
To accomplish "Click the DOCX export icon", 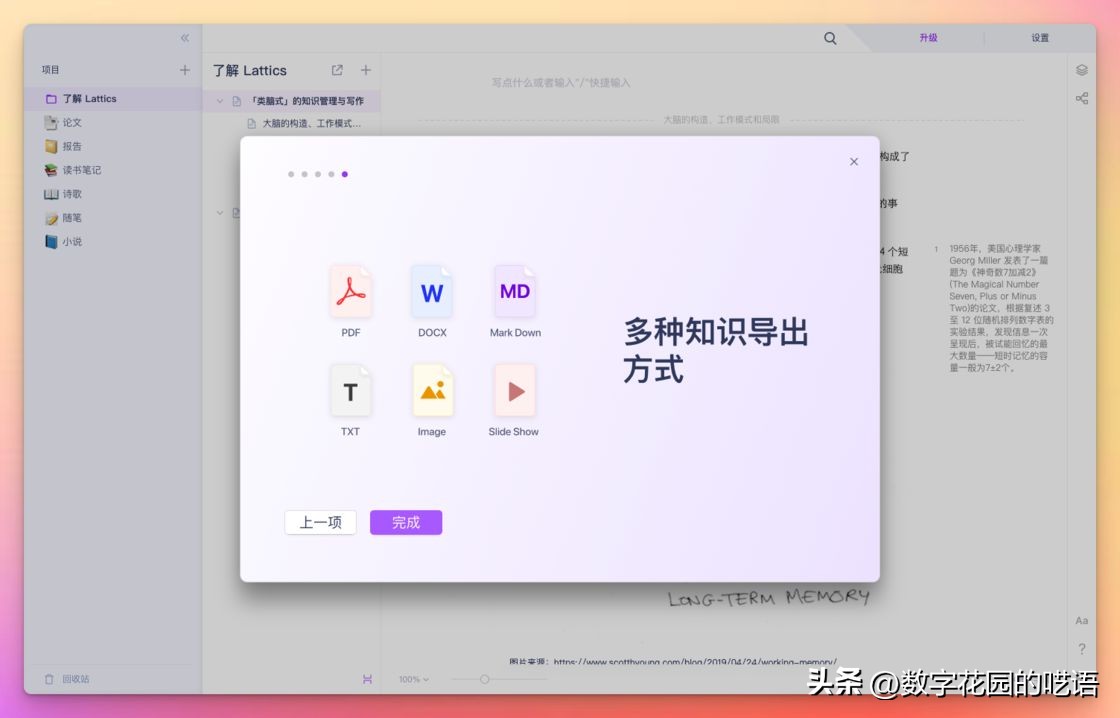I will pyautogui.click(x=432, y=291).
